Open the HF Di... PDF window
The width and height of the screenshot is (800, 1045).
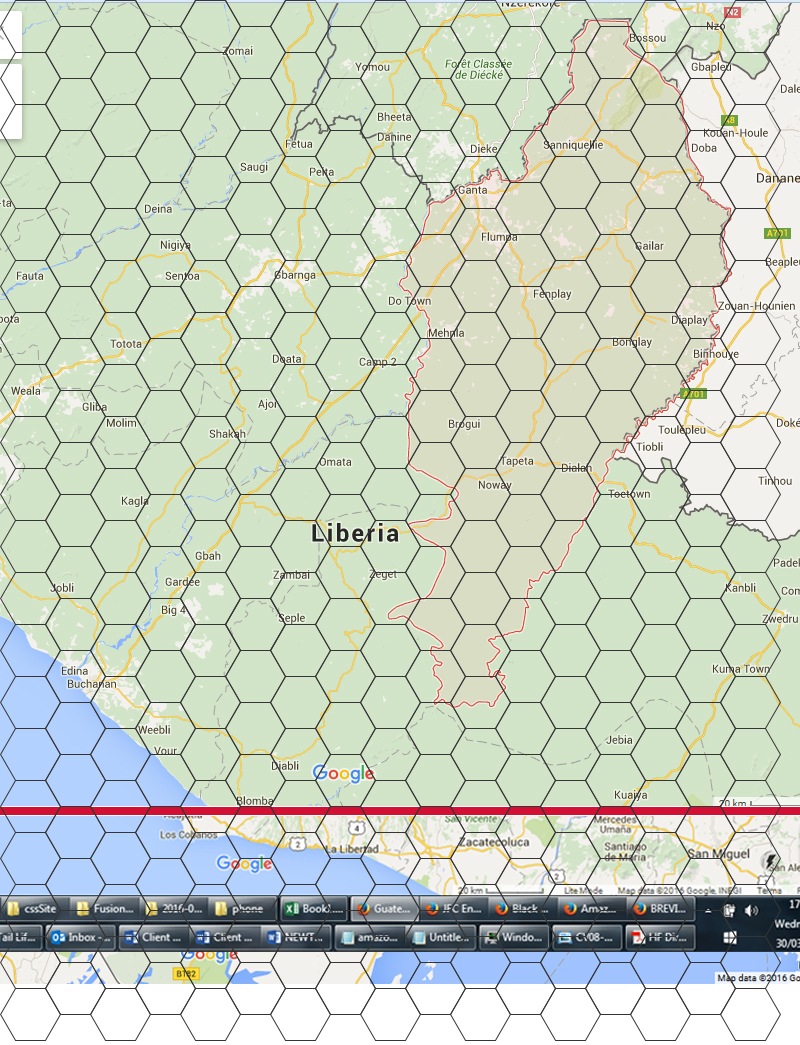[659, 938]
